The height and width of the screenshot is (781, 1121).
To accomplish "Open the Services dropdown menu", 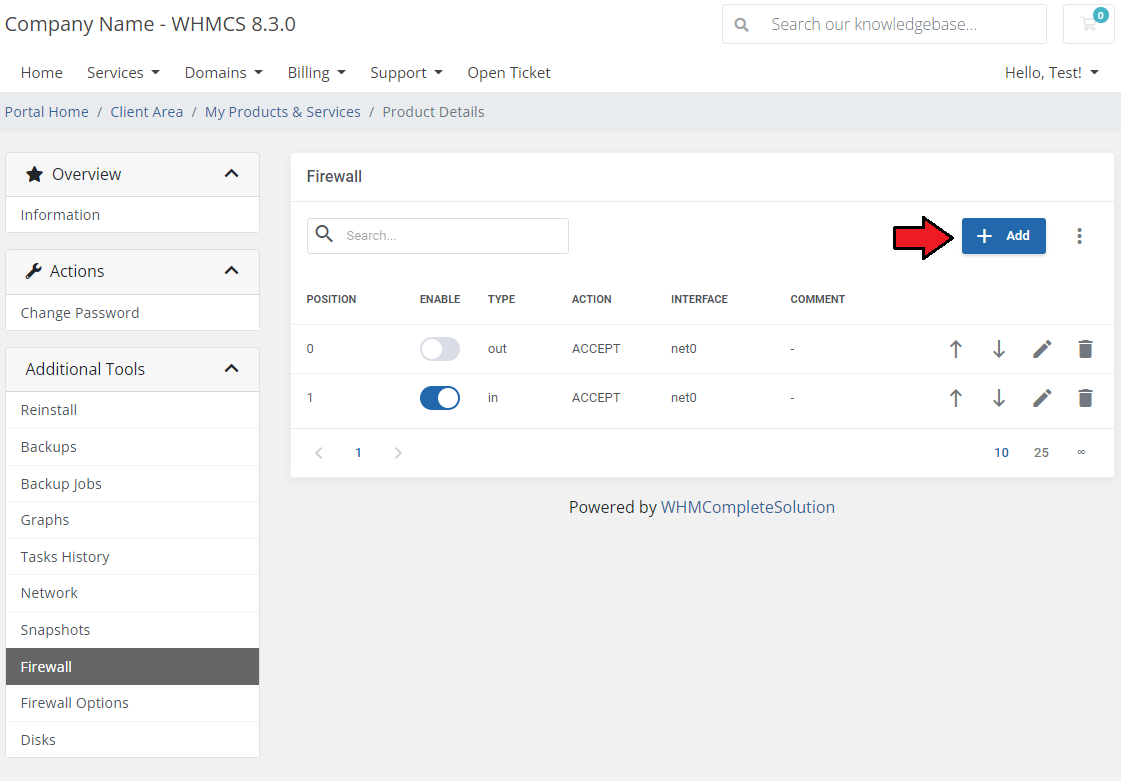I will pyautogui.click(x=123, y=73).
